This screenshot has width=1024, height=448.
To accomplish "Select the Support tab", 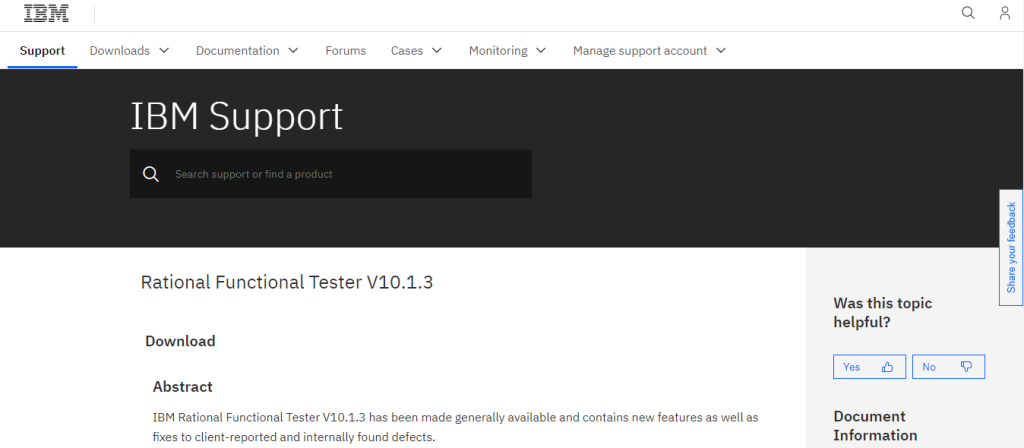I will pos(42,50).
